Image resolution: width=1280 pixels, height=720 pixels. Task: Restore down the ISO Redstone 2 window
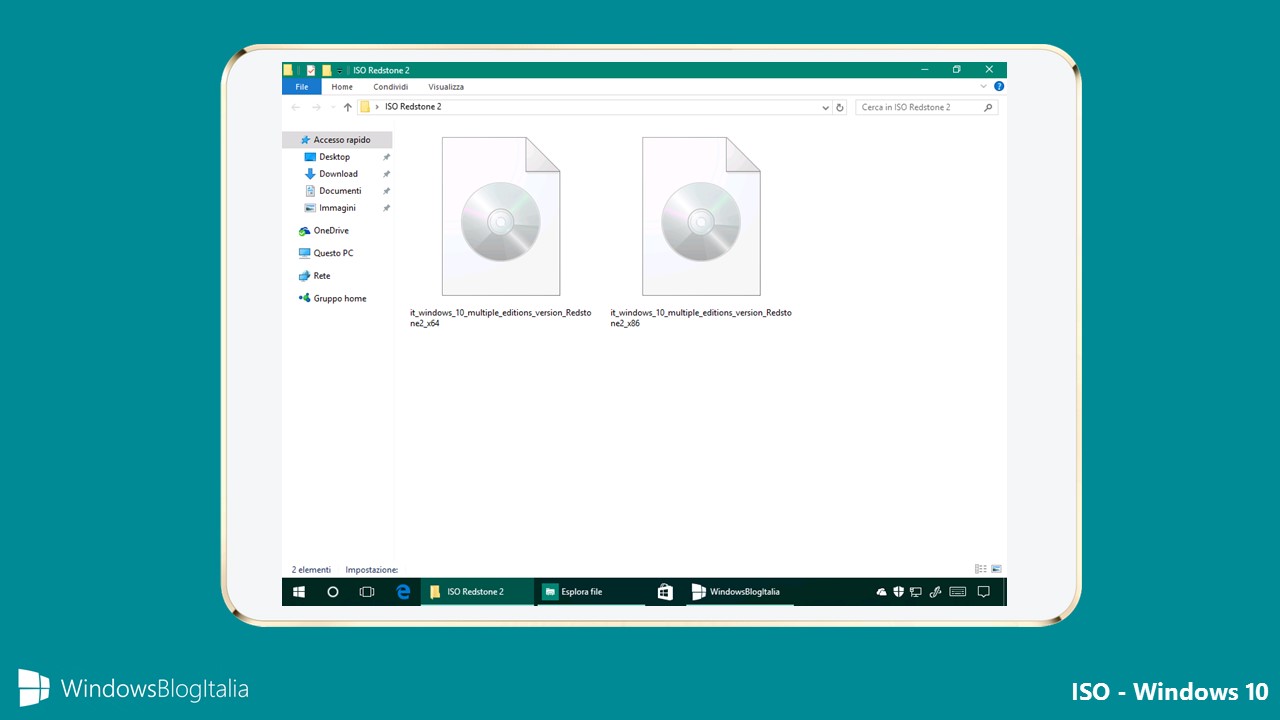956,70
